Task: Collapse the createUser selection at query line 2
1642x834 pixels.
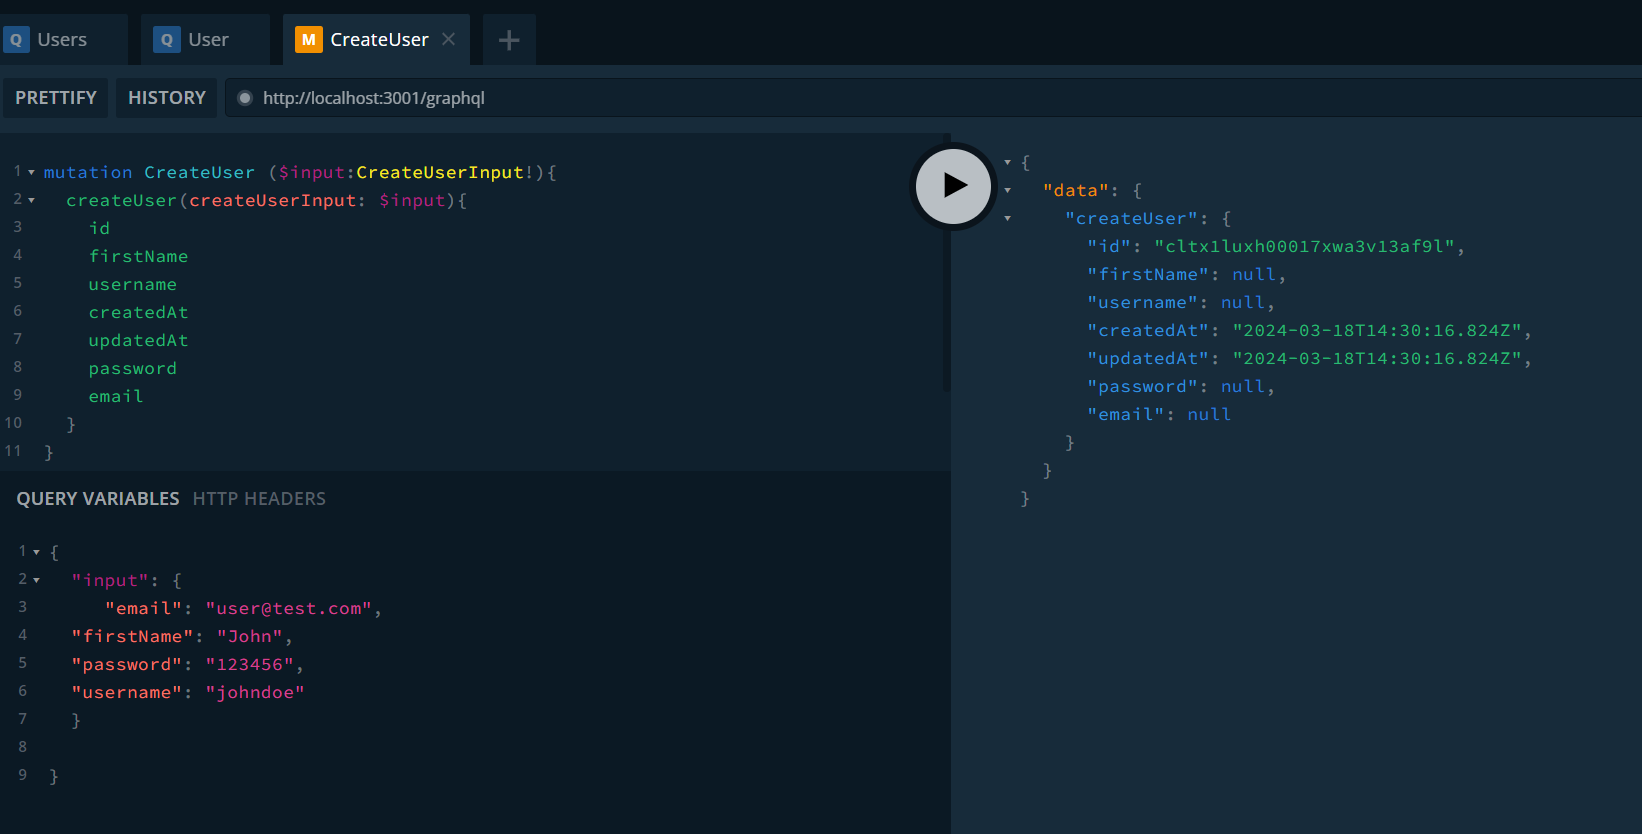Action: pyautogui.click(x=32, y=201)
